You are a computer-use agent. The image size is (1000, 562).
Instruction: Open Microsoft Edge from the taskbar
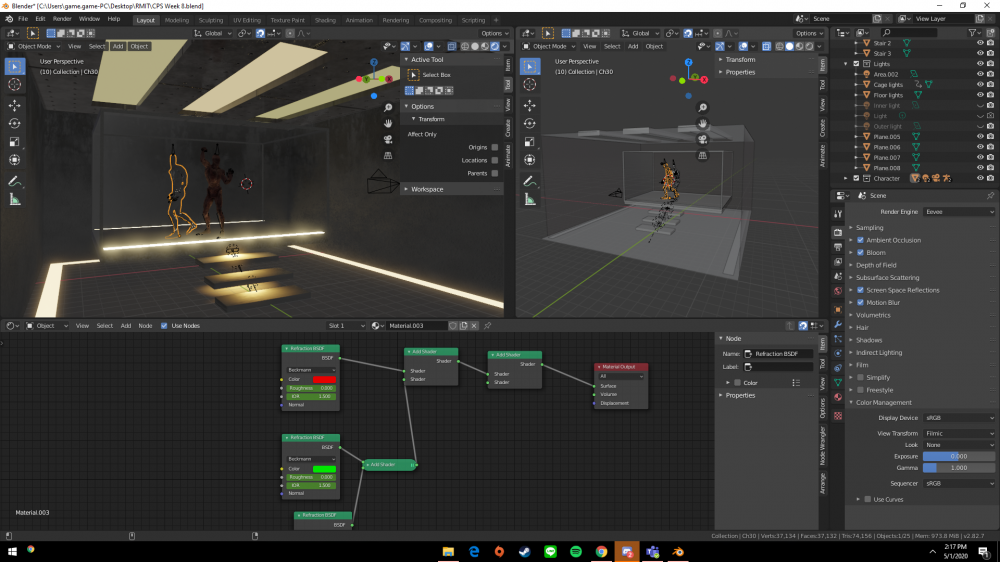[x=474, y=552]
